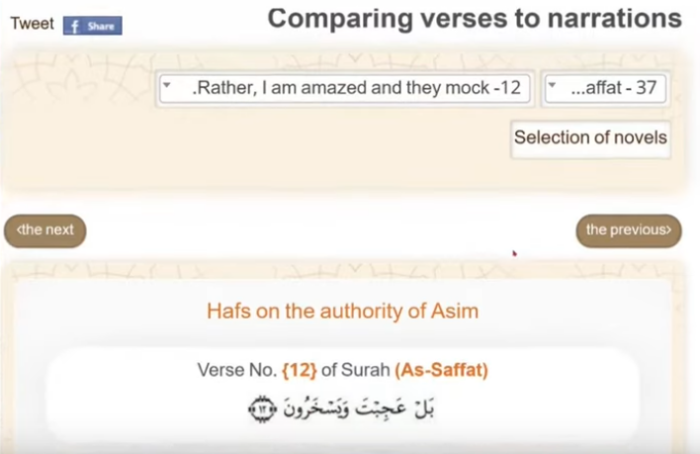Go to the previous verse
Screen dimensions: 700x454
tap(629, 230)
